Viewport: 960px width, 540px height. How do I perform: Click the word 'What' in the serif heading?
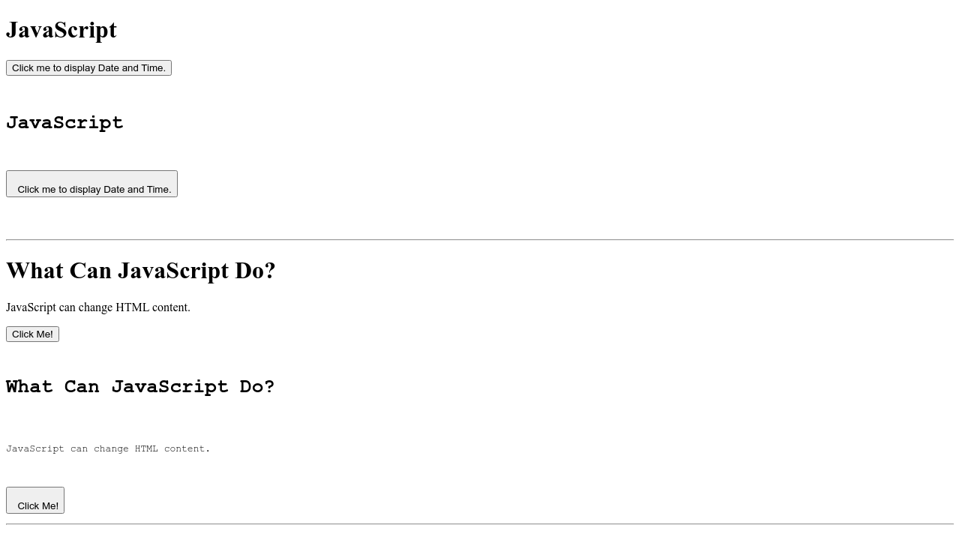coord(35,271)
